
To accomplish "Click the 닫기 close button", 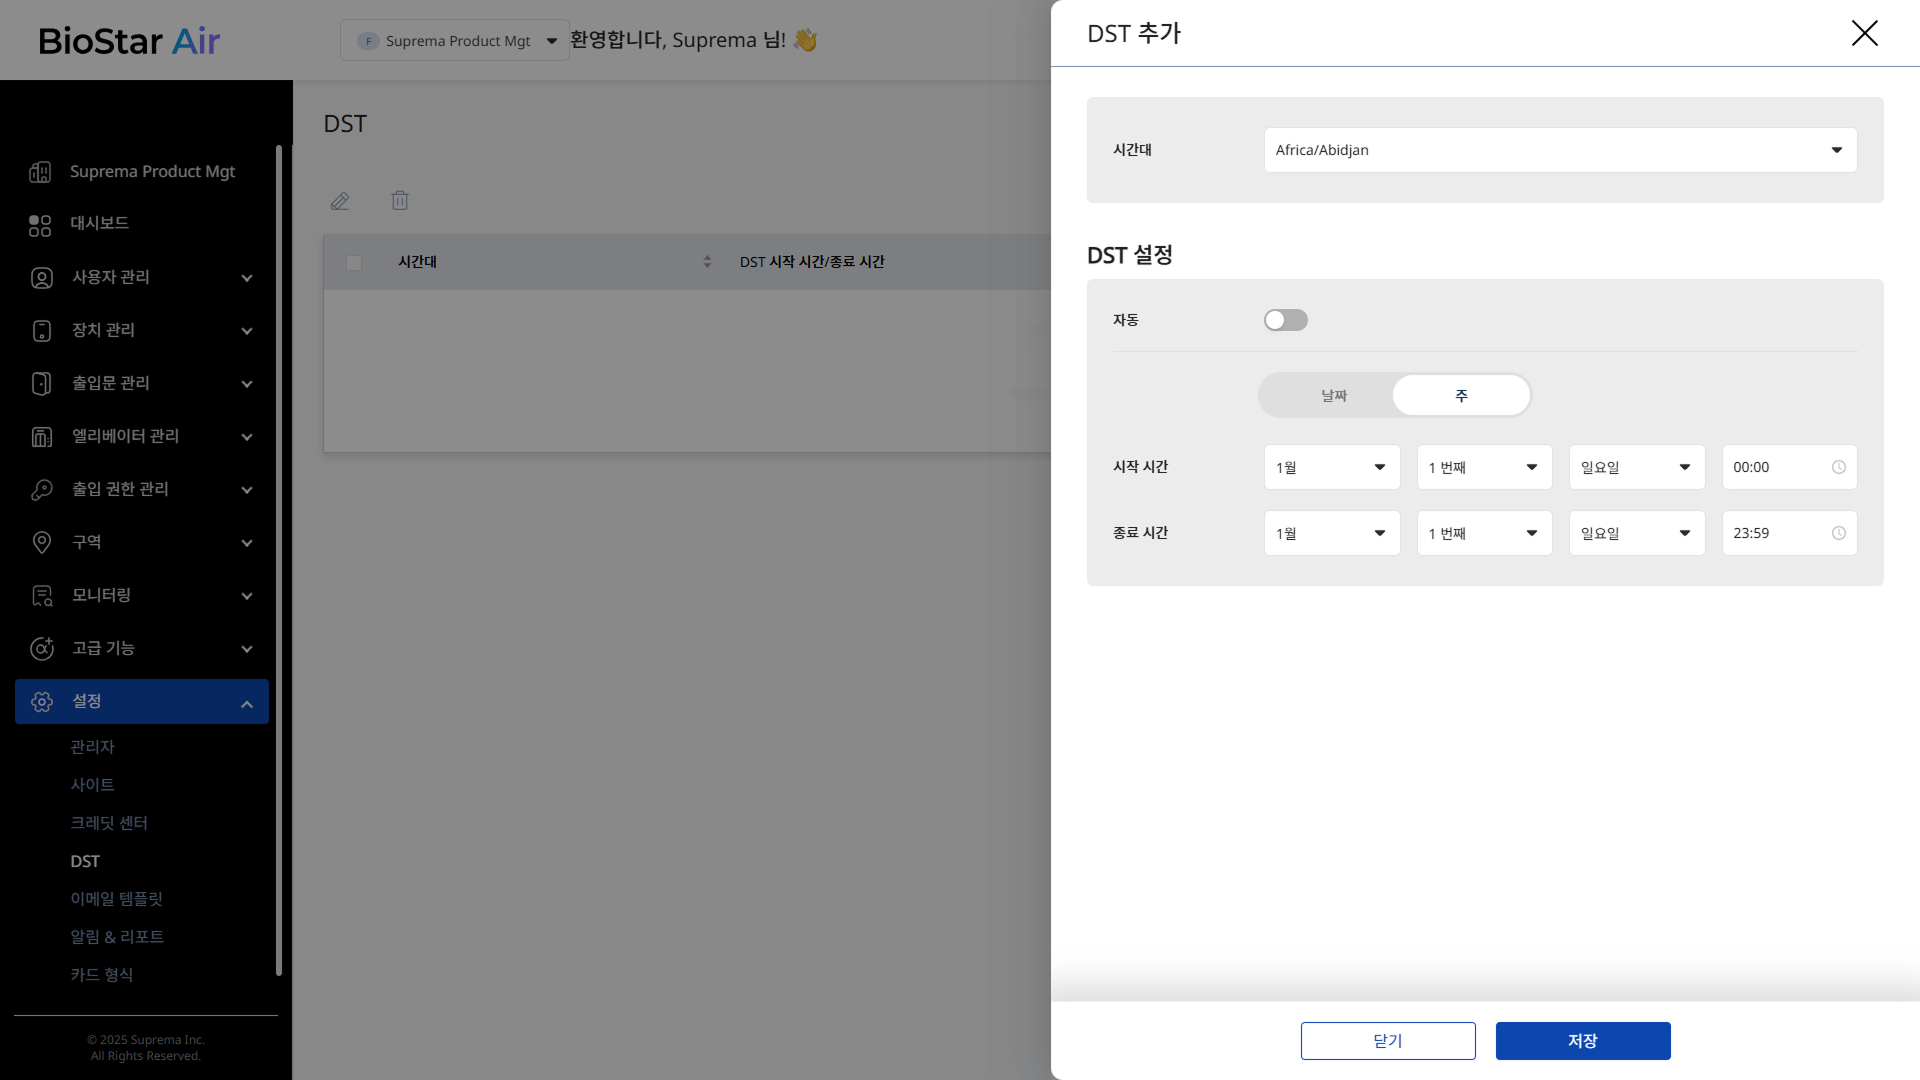I will [x=1387, y=1041].
